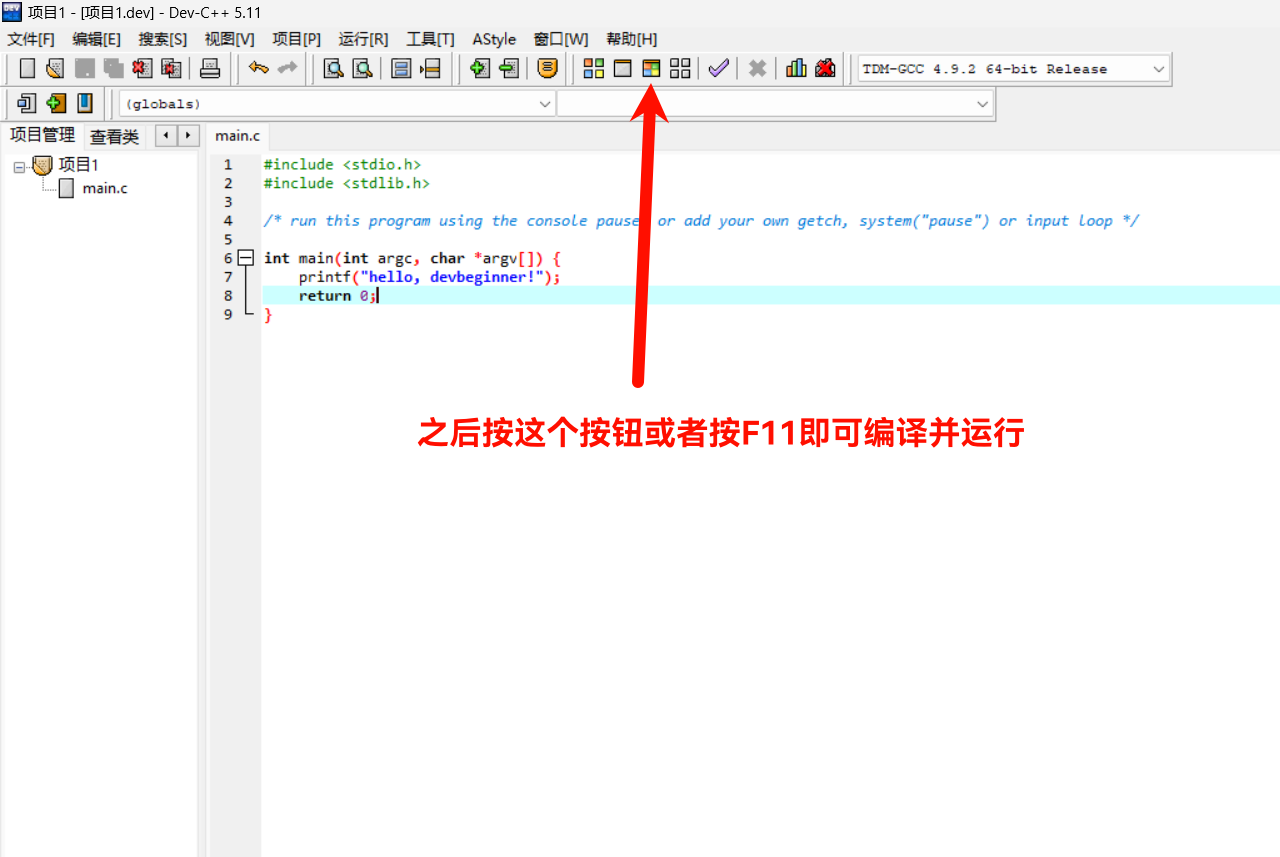Click the comment about console pauser
This screenshot has width=1280, height=857.
click(701, 221)
